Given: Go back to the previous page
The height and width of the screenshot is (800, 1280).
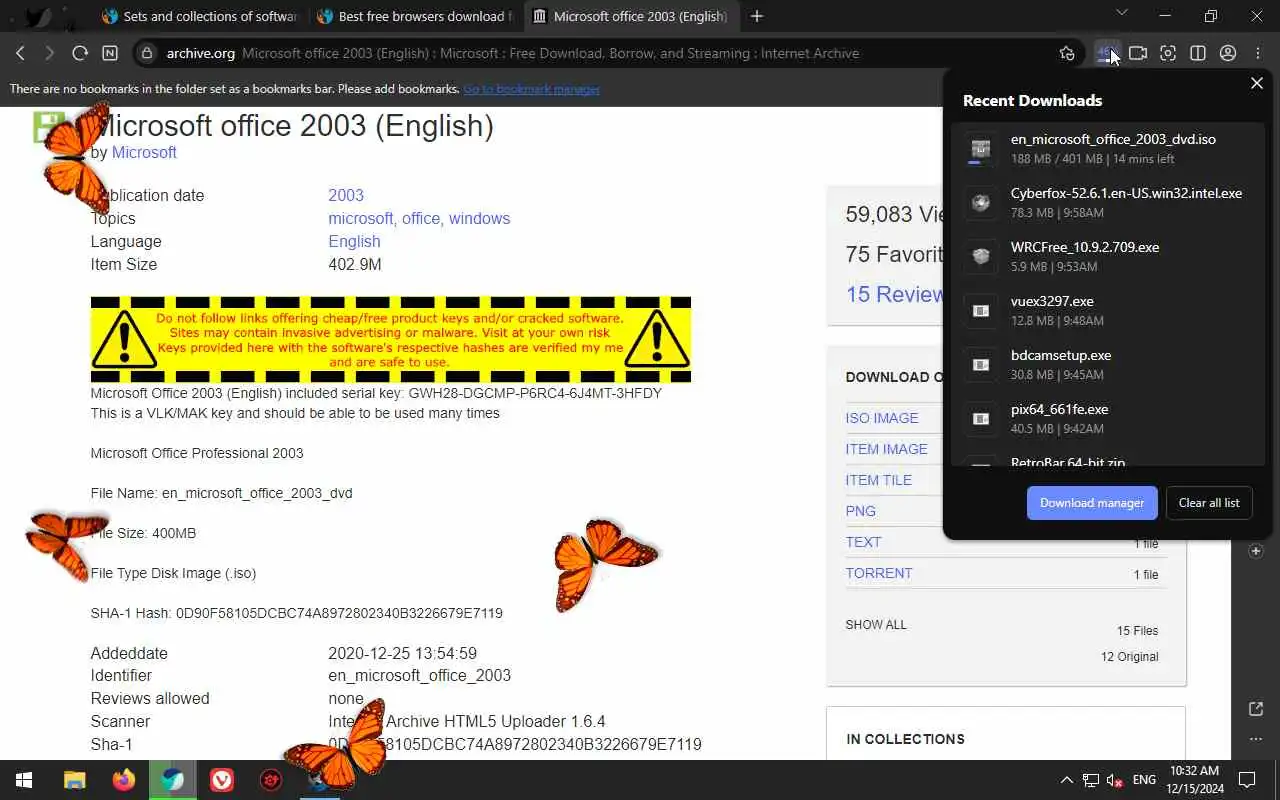Looking at the screenshot, I should tap(20, 53).
